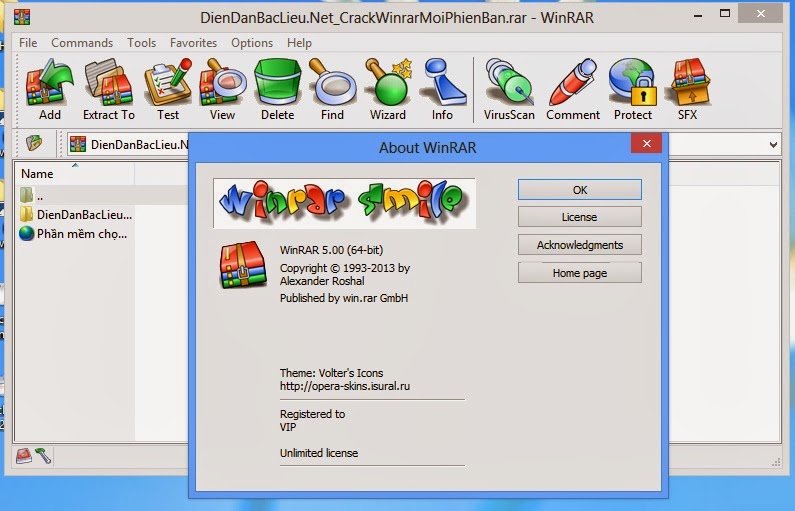Click the WinRAR title bar app icon

coord(22,17)
